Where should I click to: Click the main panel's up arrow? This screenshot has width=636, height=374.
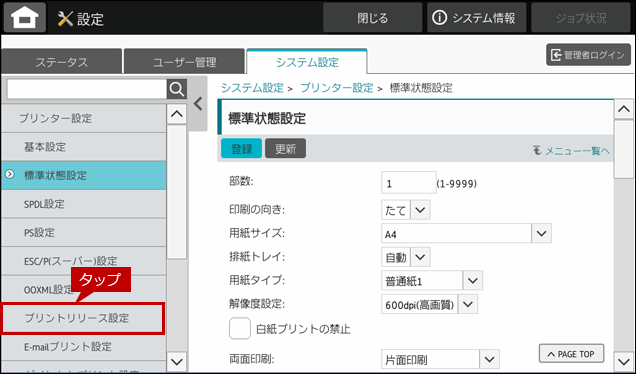624,109
